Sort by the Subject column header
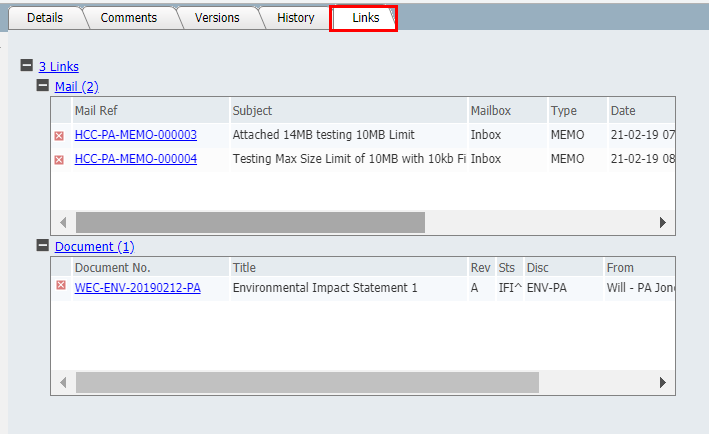The width and height of the screenshot is (709, 434). (x=349, y=110)
